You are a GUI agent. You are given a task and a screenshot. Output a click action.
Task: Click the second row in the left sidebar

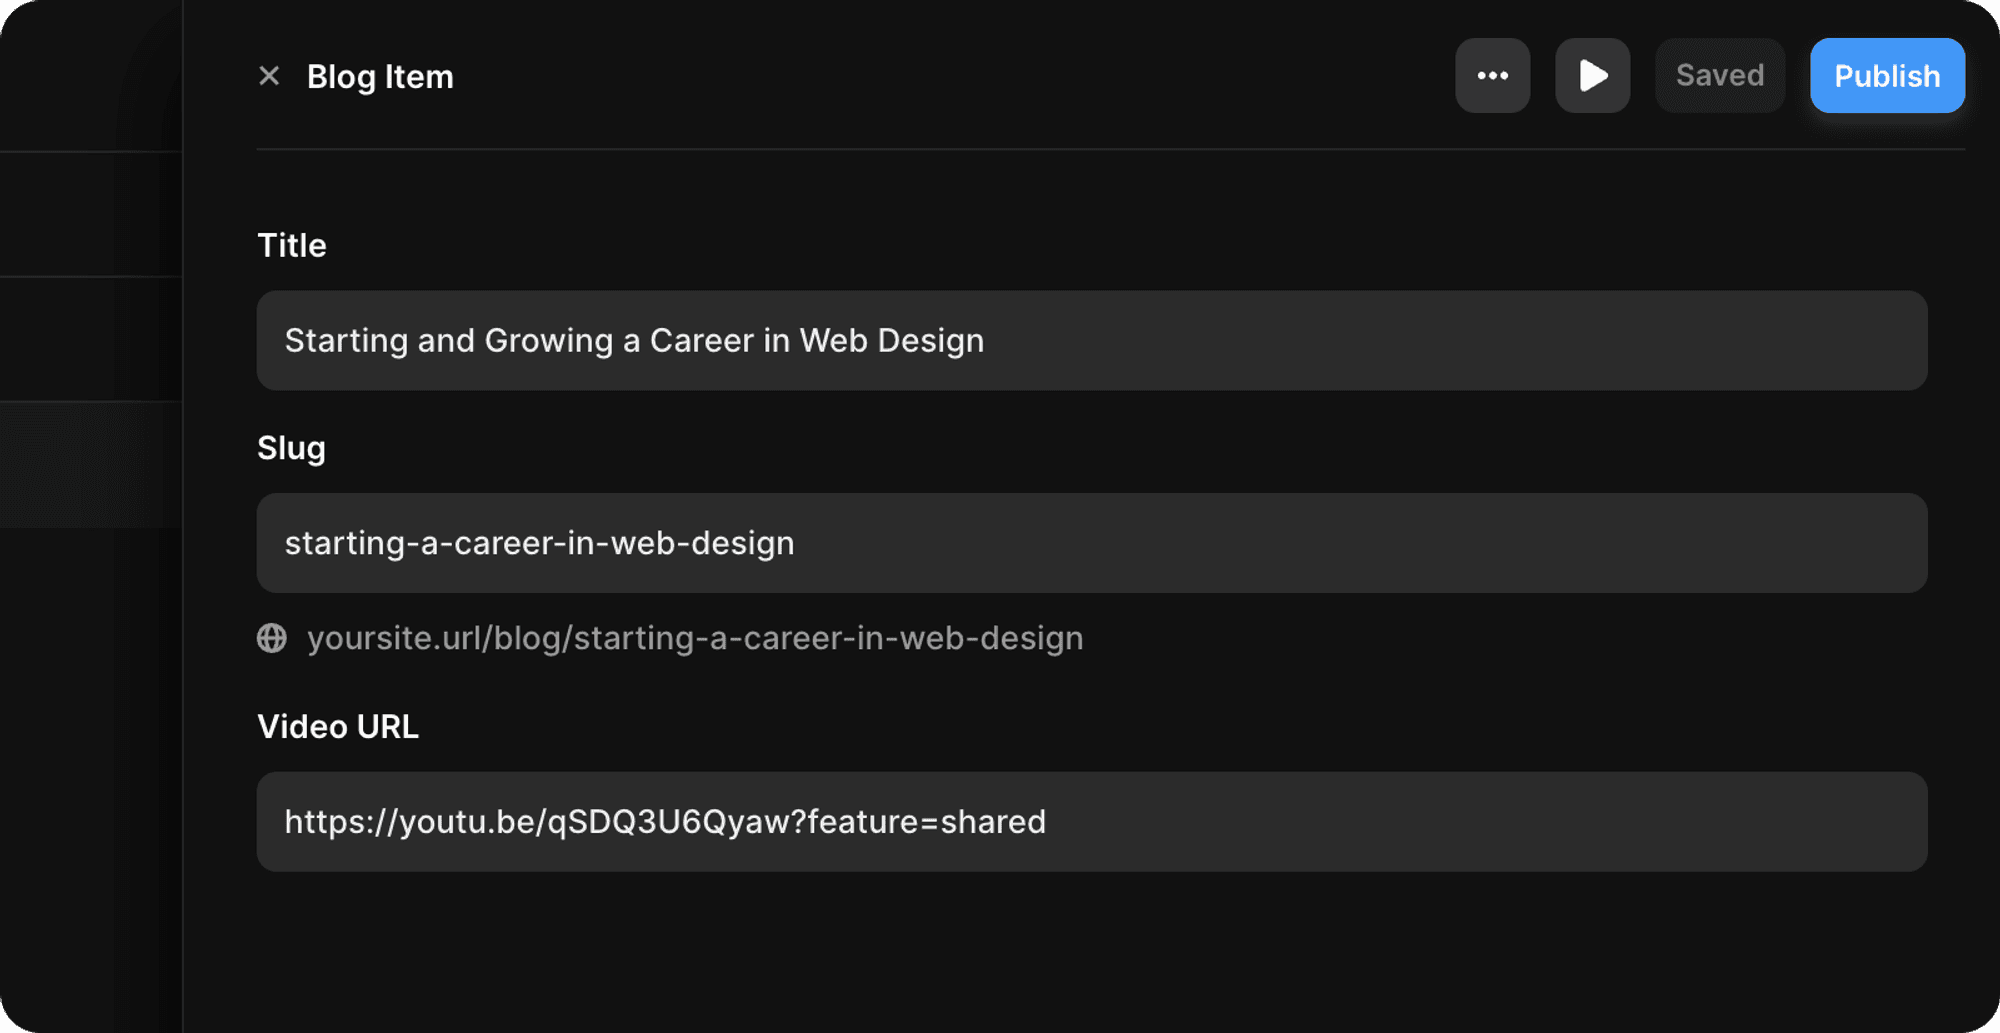(x=90, y=339)
